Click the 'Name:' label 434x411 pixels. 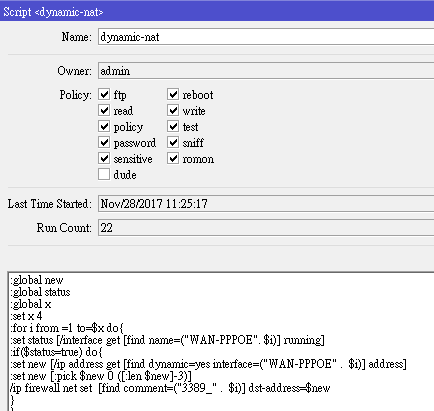pos(77,37)
